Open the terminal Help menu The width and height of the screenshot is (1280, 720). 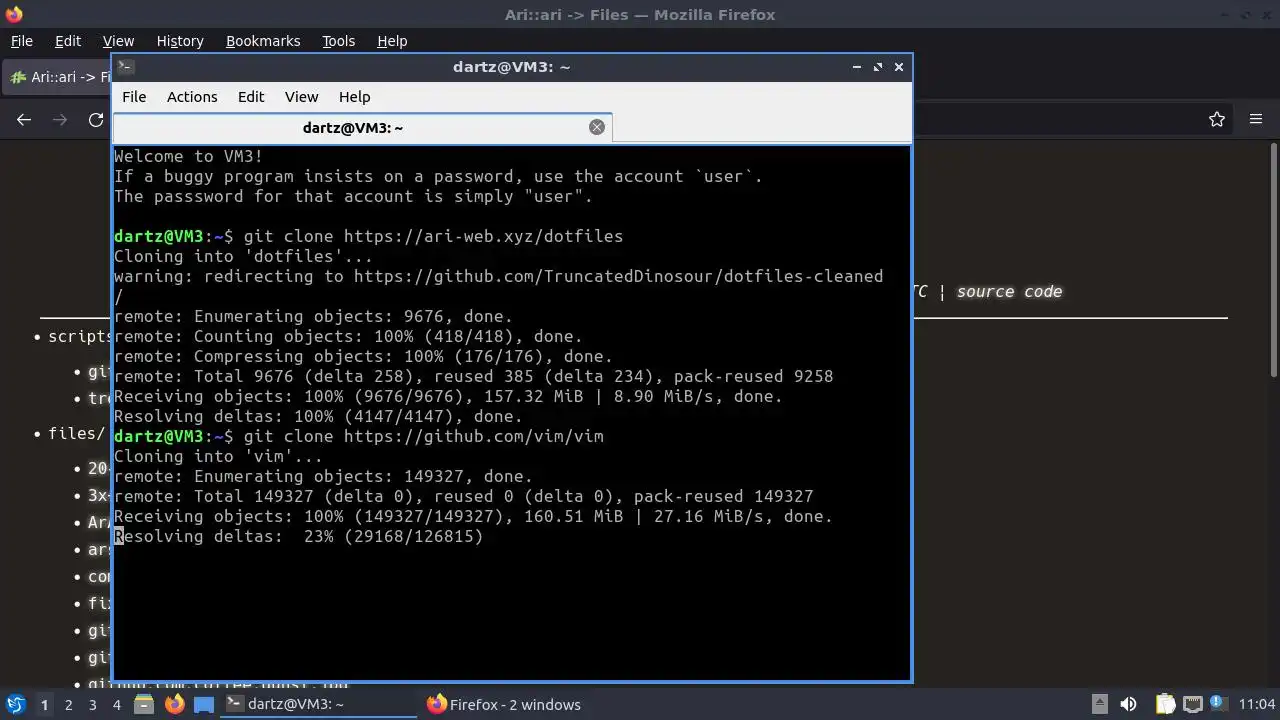(354, 96)
